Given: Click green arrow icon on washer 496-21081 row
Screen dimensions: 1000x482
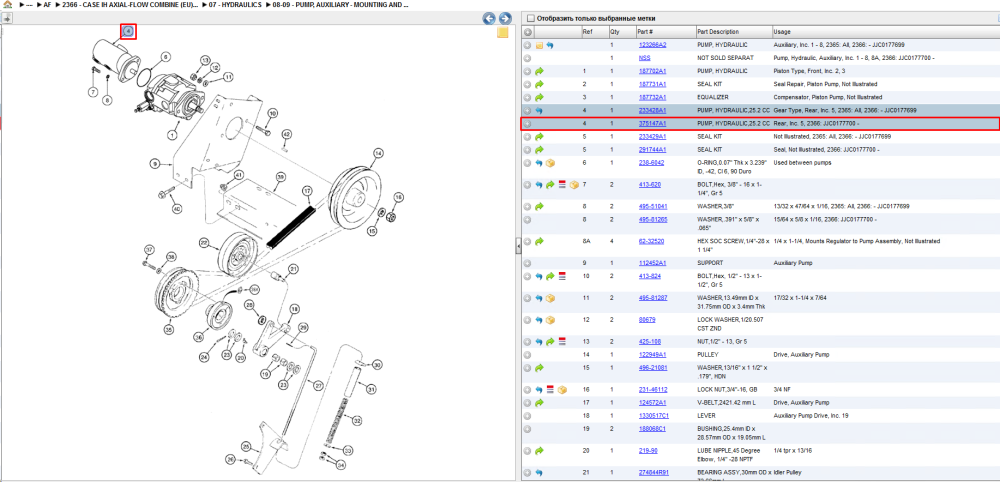Looking at the screenshot, I should click(539, 368).
